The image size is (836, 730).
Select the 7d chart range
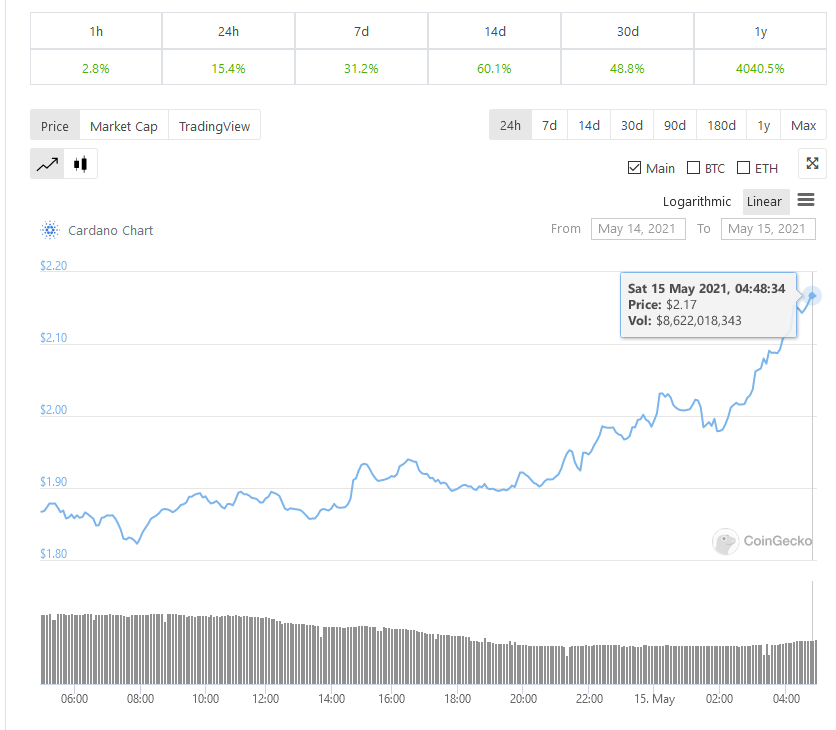pos(549,125)
